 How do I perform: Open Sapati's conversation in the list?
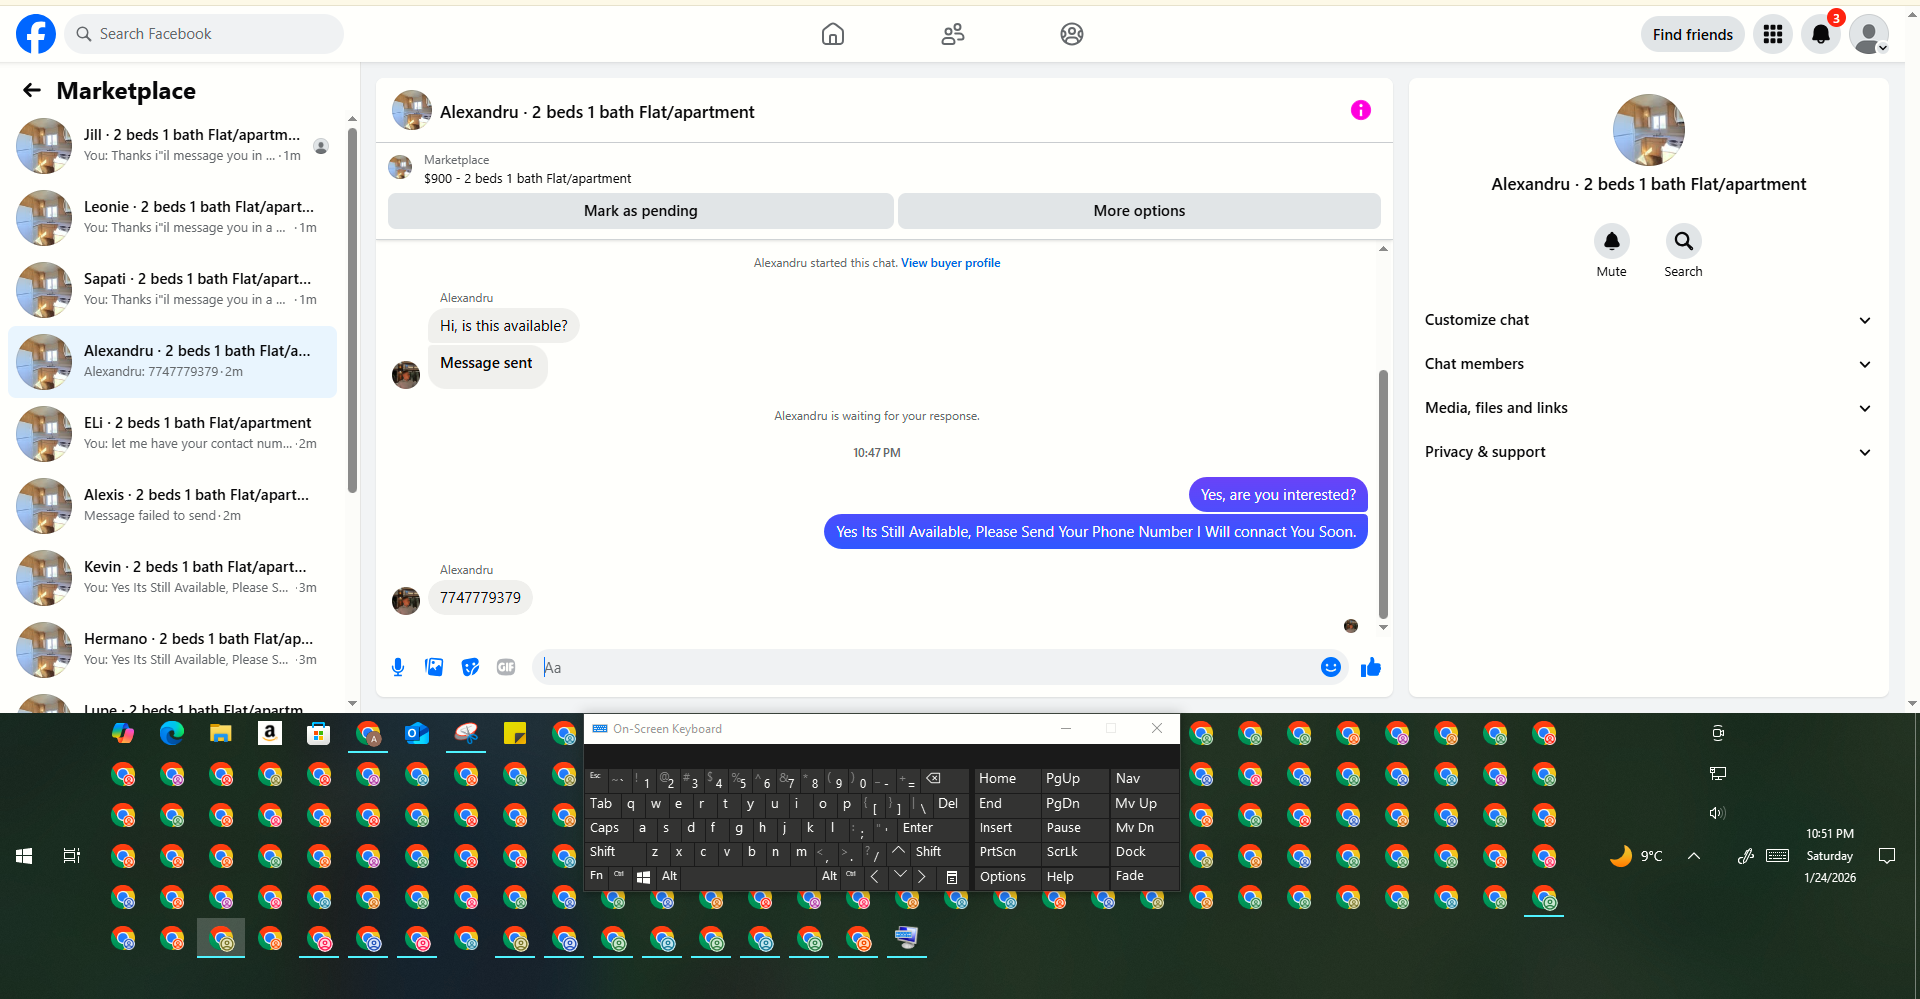172,289
